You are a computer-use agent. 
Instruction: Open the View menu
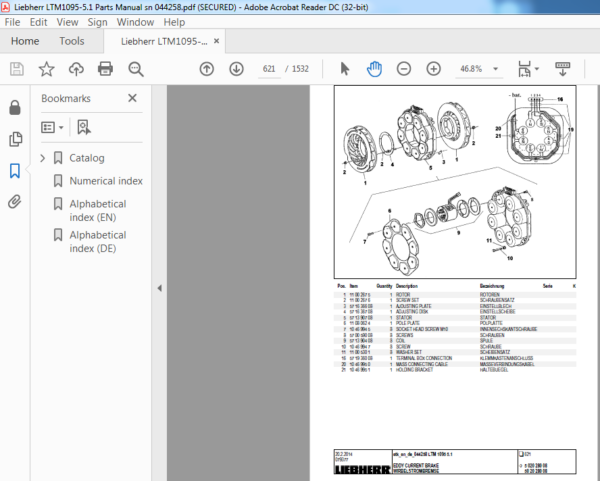[x=67, y=22]
